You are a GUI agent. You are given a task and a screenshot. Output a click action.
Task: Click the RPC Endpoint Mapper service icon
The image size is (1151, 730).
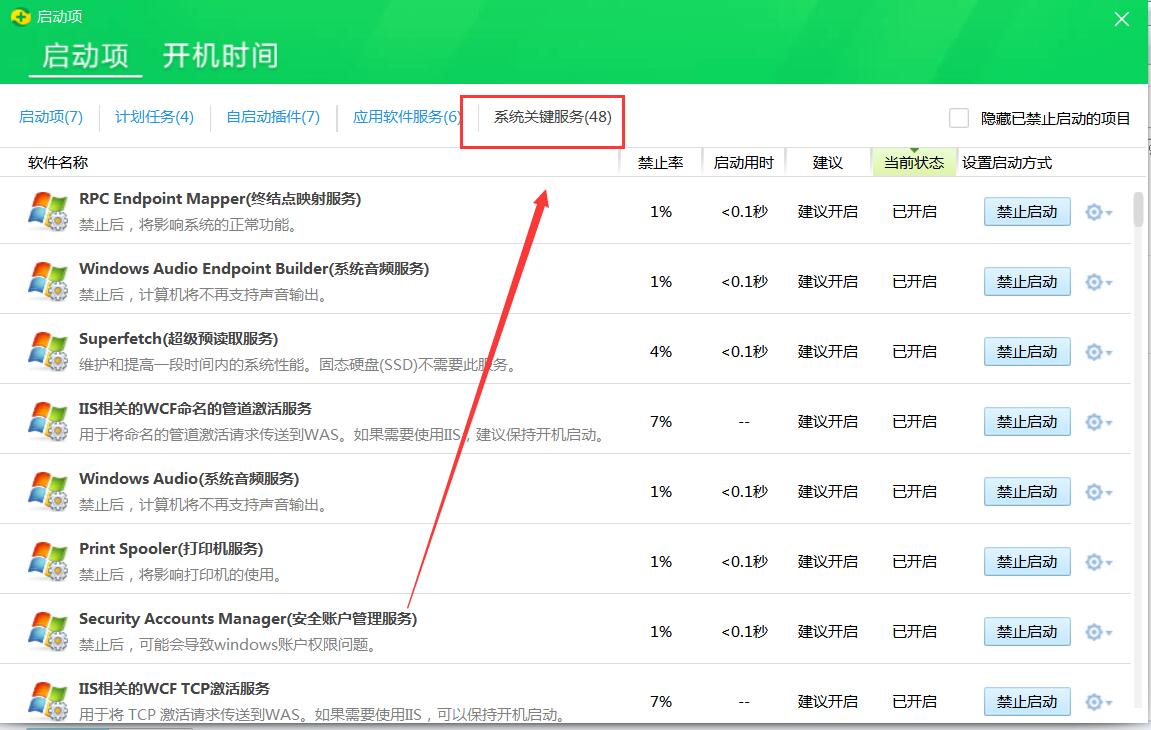47,210
